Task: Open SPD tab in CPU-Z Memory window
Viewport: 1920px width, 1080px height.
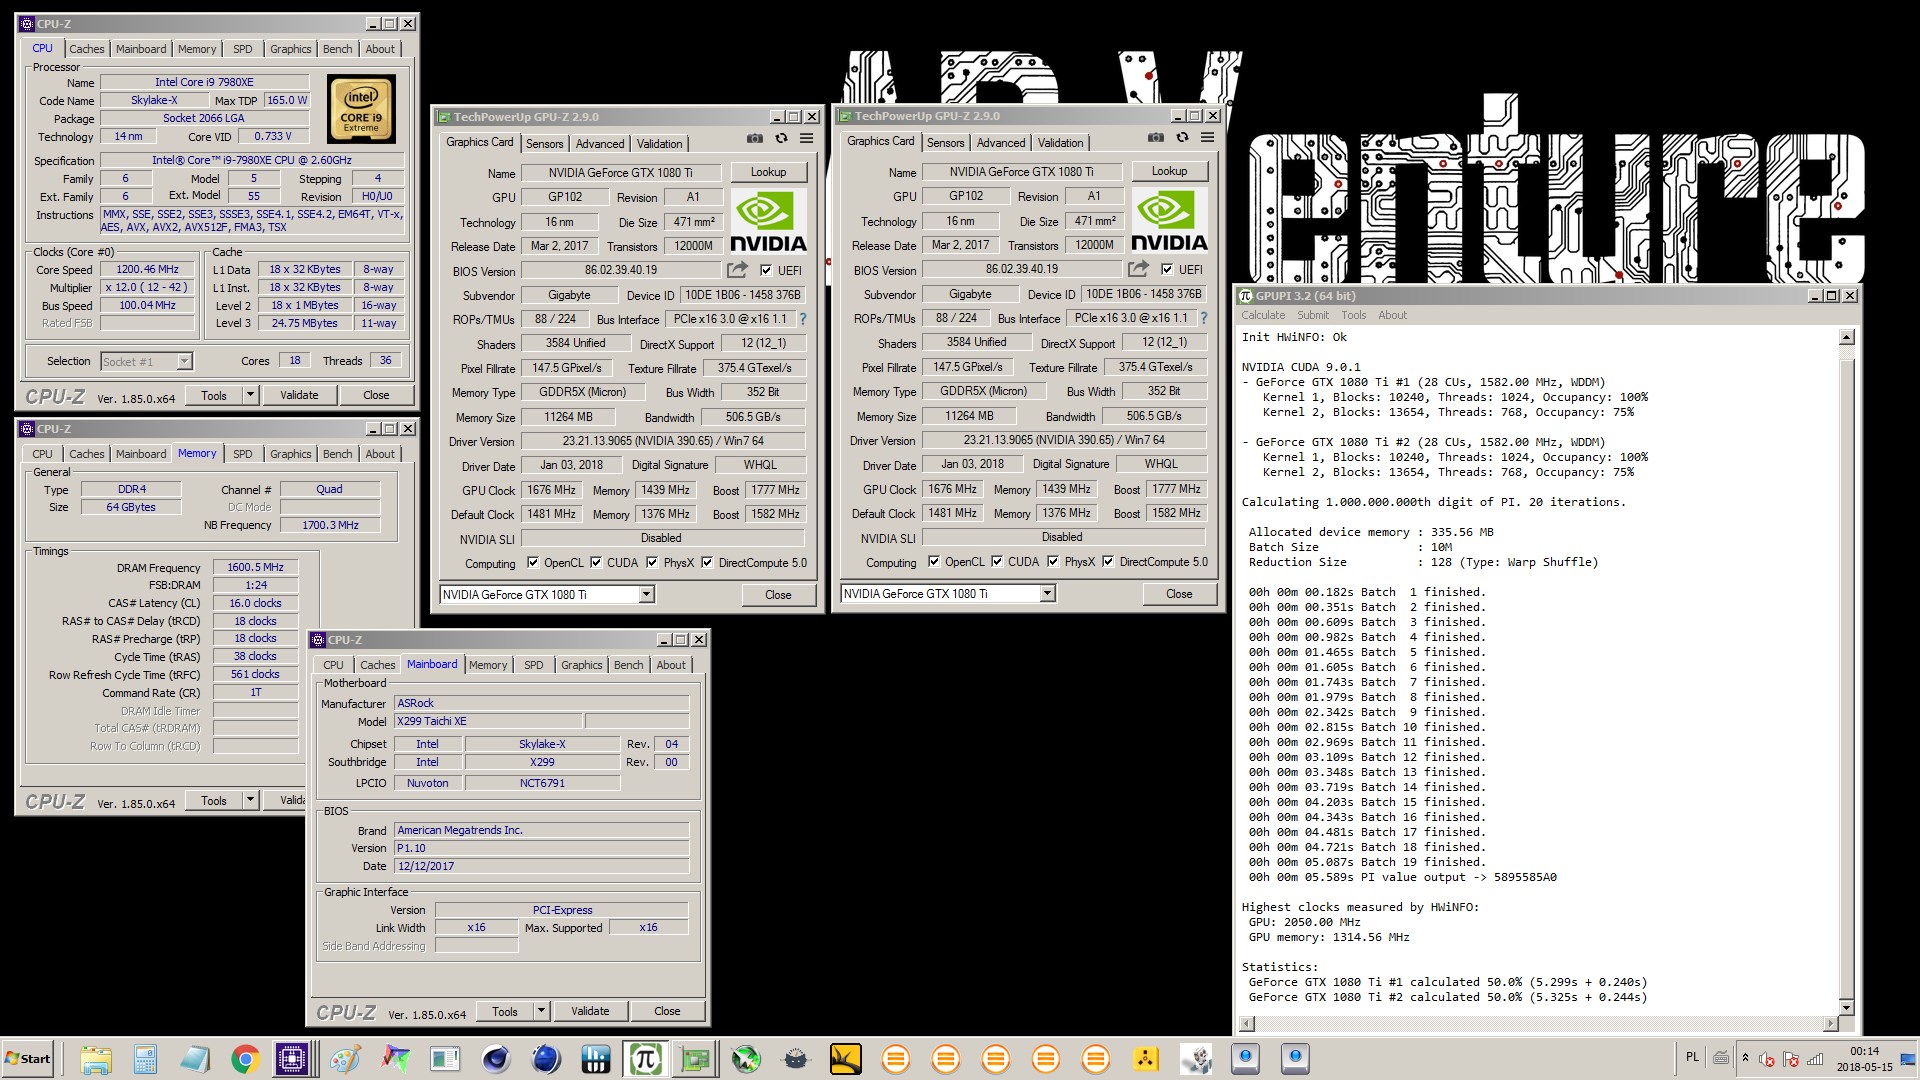Action: tap(243, 454)
